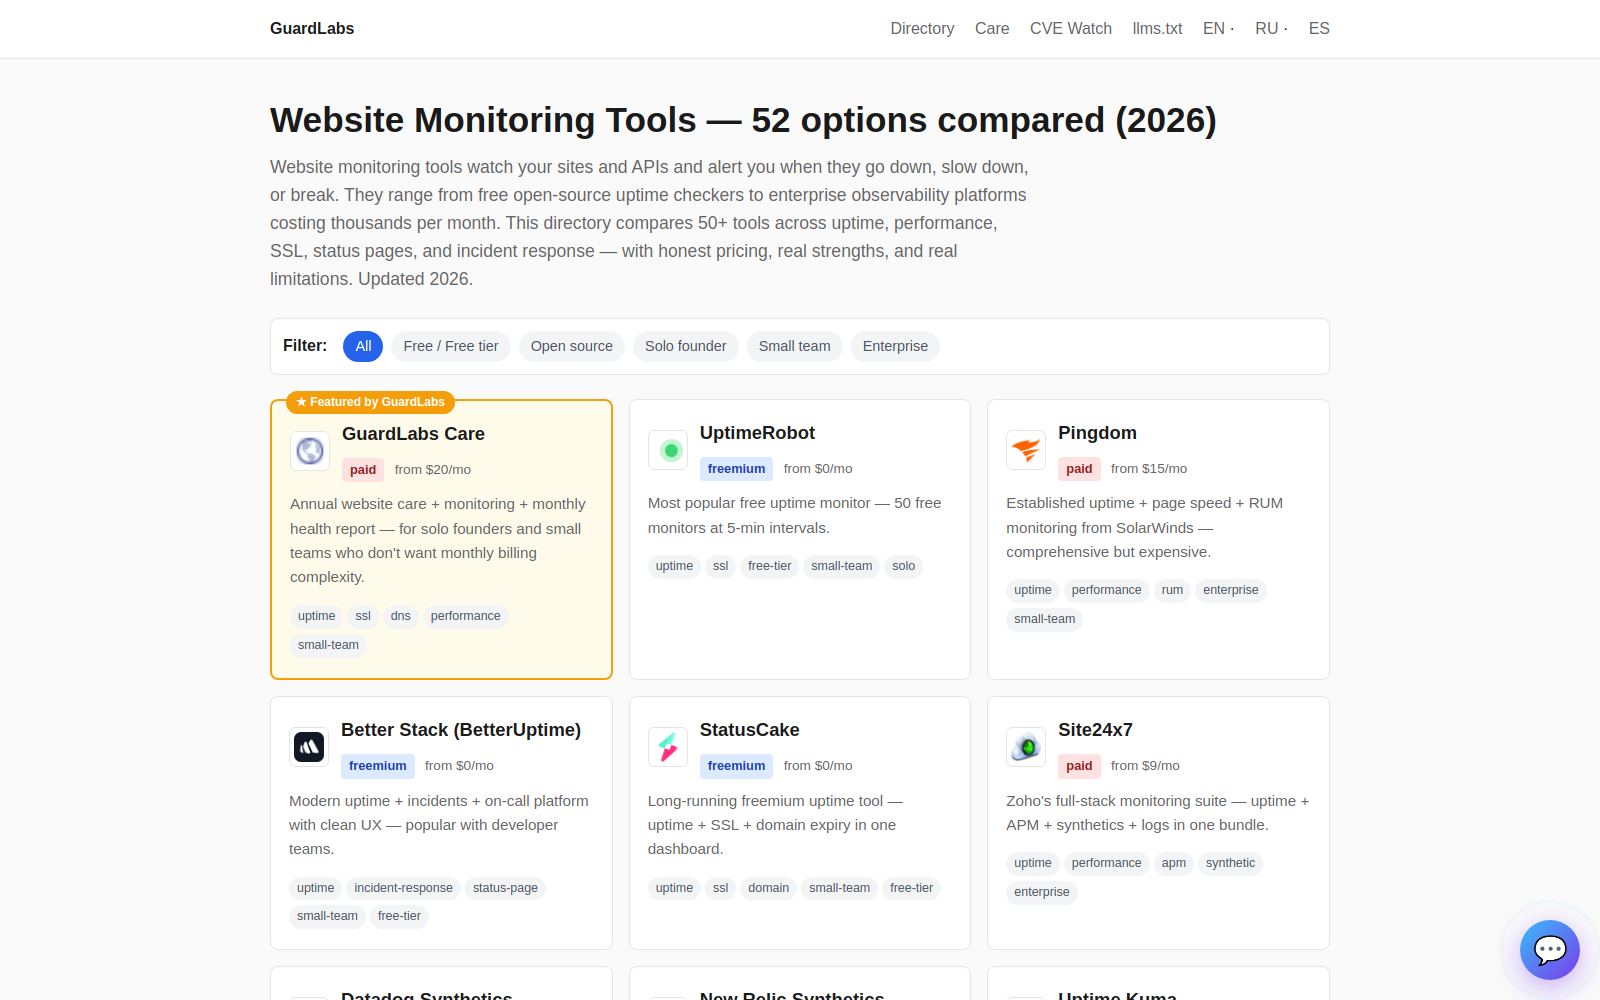Click the StatusCake lightning logo
1600x1000 pixels.
668,747
